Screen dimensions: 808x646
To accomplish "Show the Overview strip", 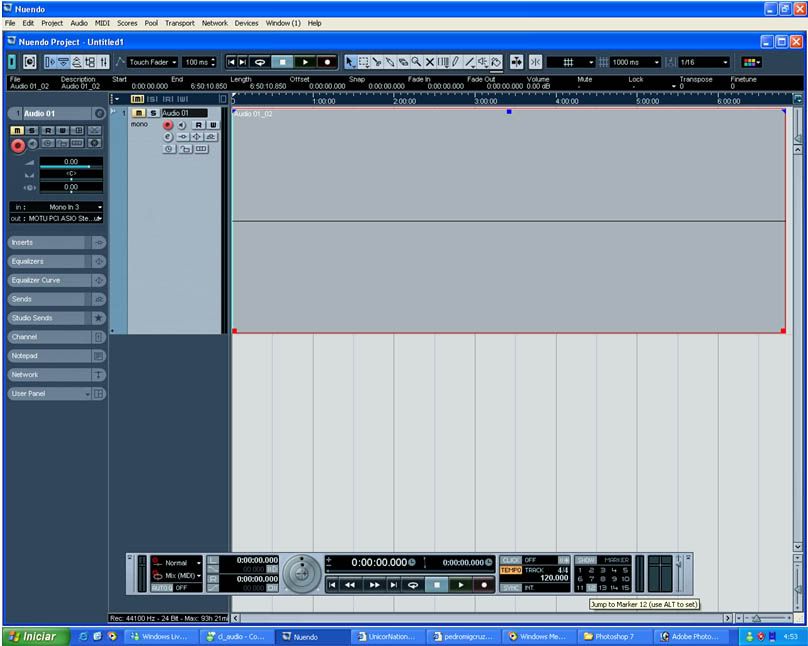I will point(76,62).
